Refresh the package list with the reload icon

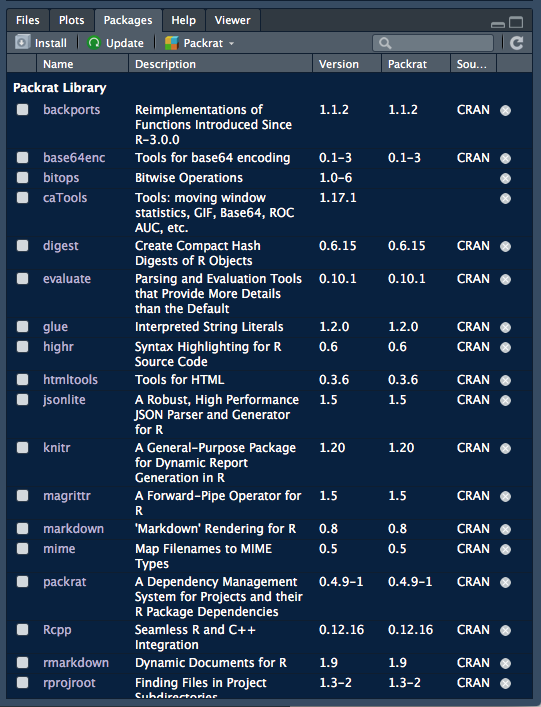click(517, 43)
